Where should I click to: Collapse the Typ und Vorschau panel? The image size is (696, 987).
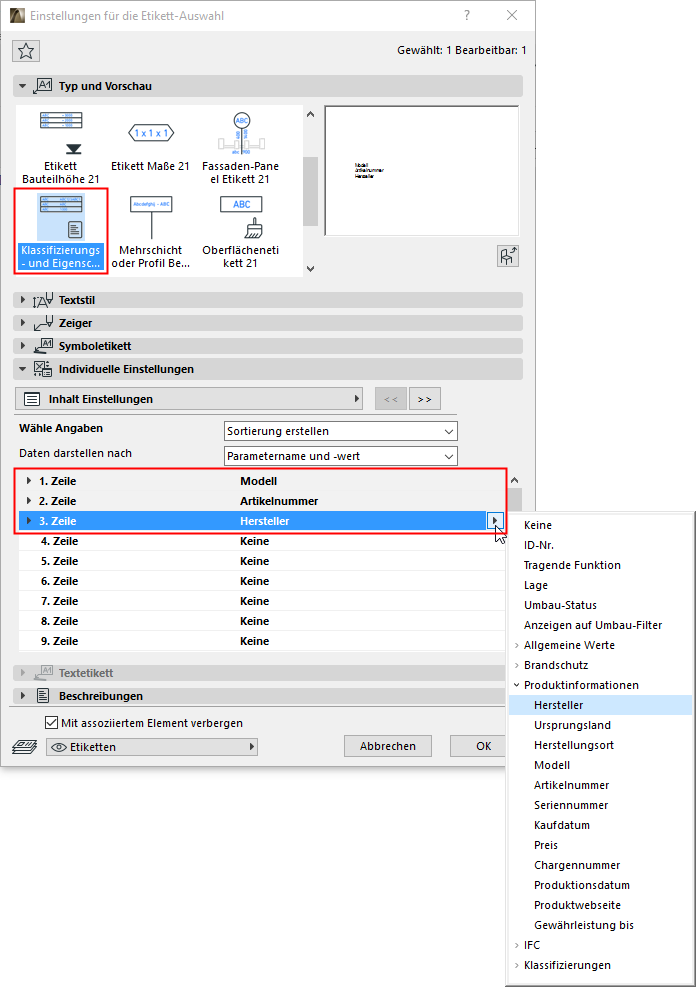click(x=23, y=86)
